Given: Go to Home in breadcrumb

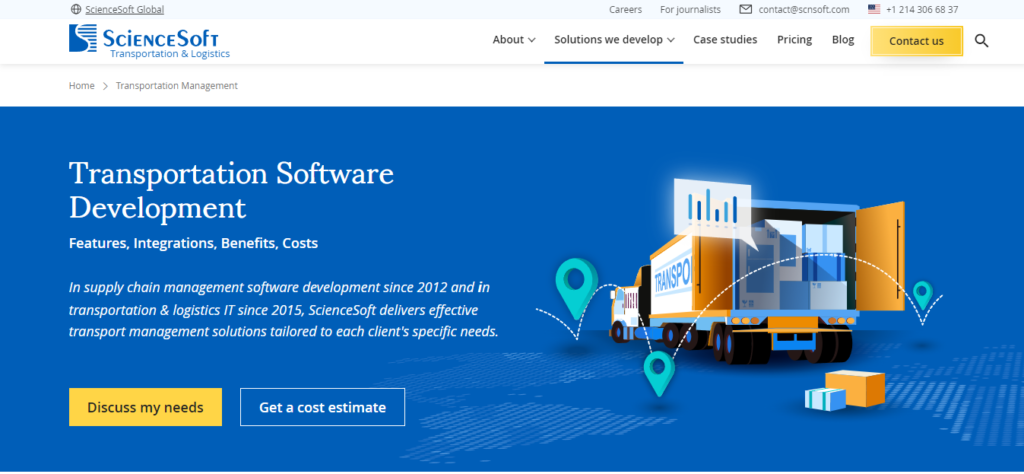Looking at the screenshot, I should (82, 86).
